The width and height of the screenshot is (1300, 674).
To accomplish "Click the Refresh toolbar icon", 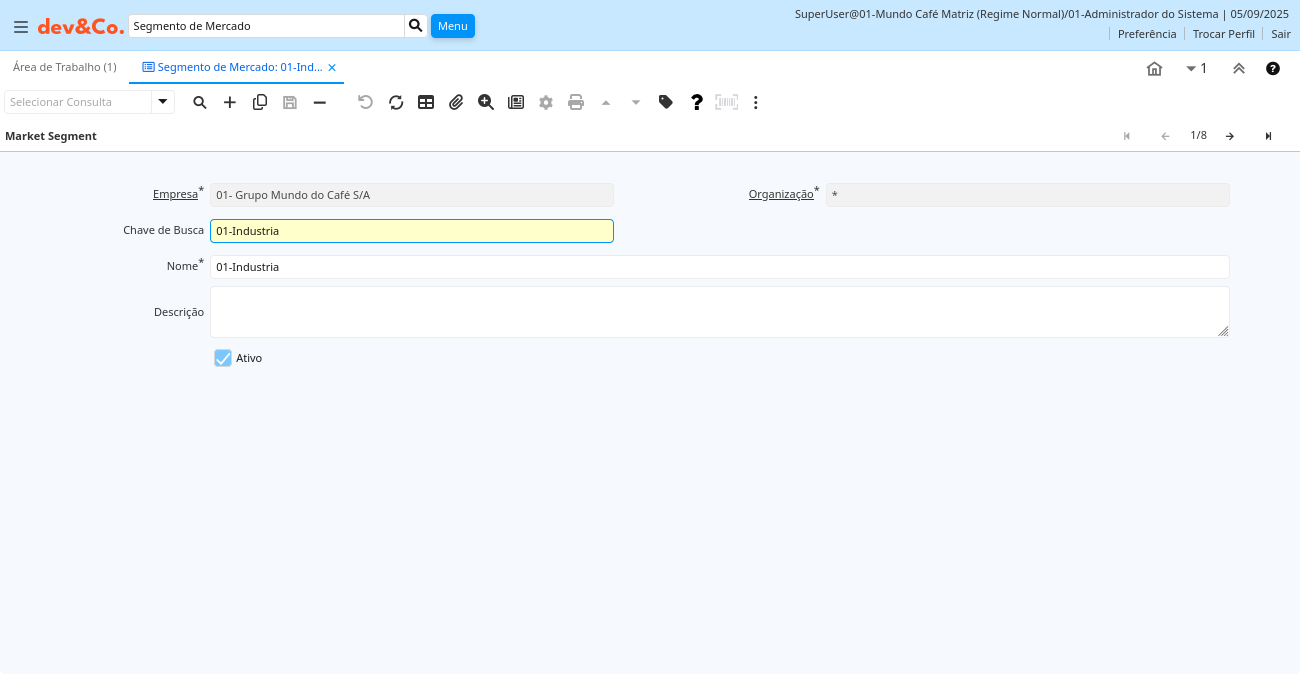I will (x=396, y=102).
